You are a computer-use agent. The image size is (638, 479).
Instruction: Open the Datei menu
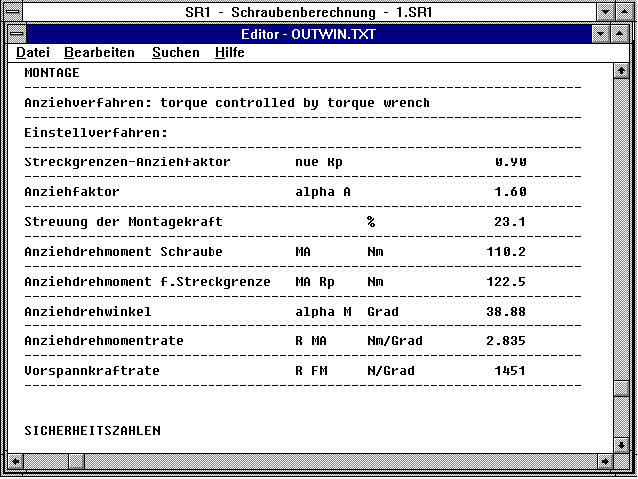(32, 52)
